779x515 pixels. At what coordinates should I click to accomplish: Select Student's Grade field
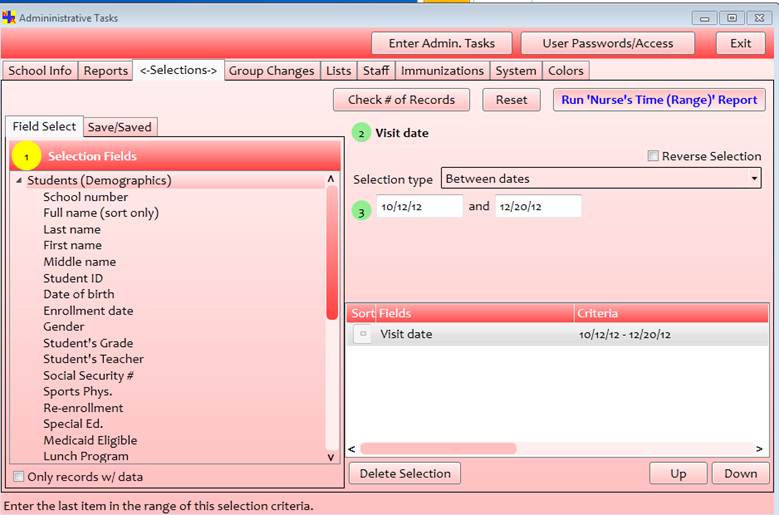[88, 343]
